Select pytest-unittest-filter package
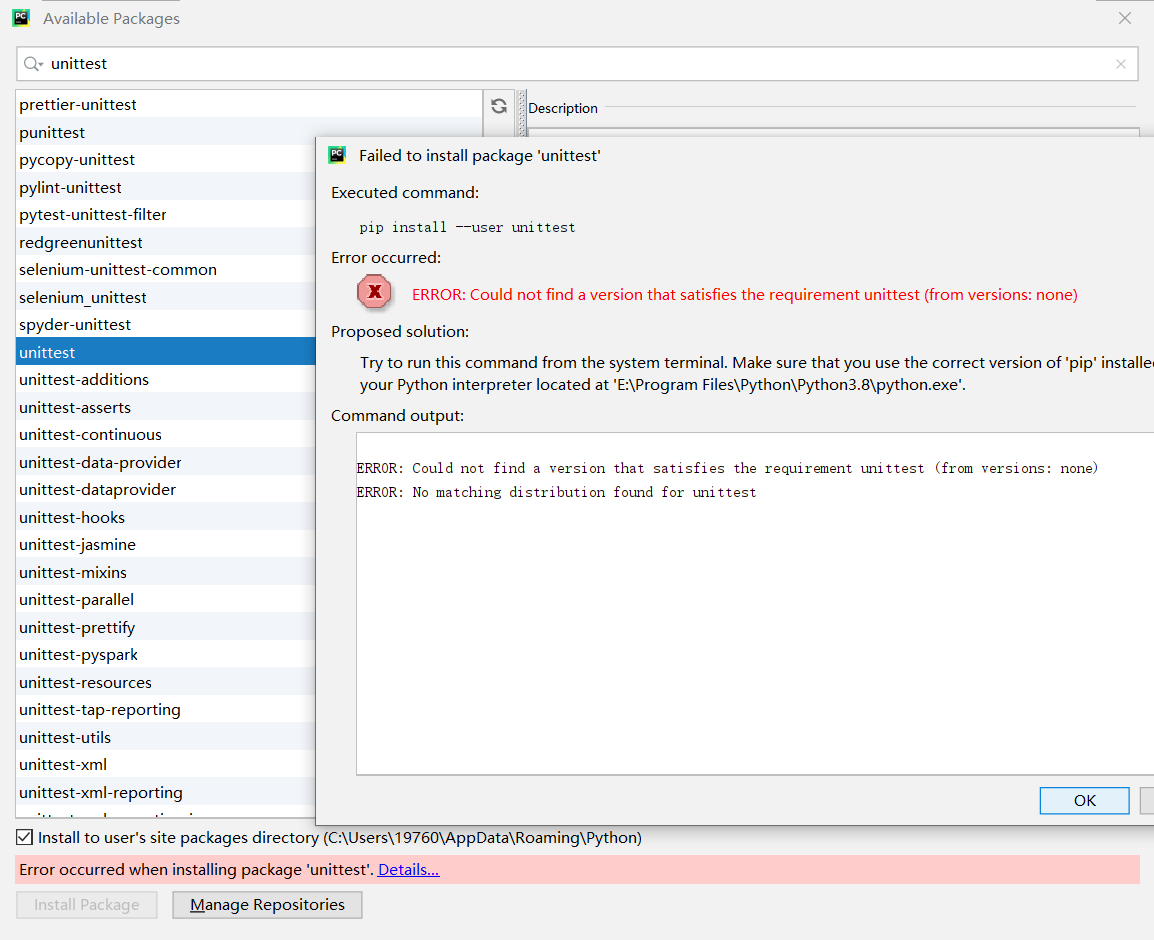This screenshot has width=1154, height=940. (x=166, y=215)
